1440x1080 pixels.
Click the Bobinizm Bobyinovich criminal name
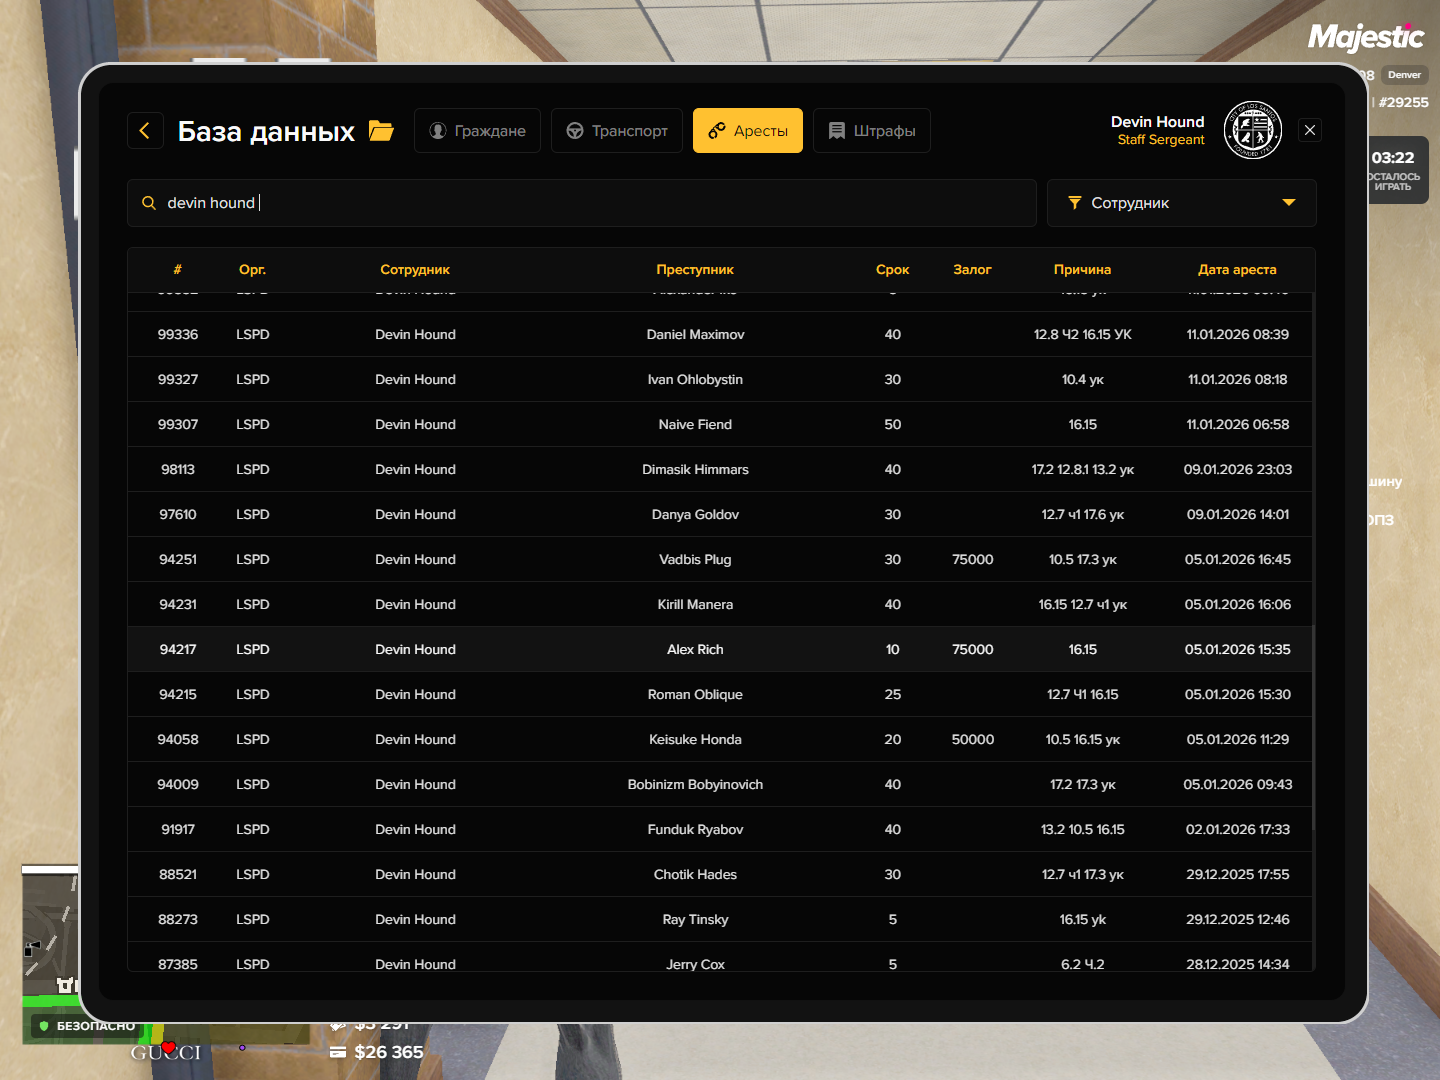click(x=695, y=784)
